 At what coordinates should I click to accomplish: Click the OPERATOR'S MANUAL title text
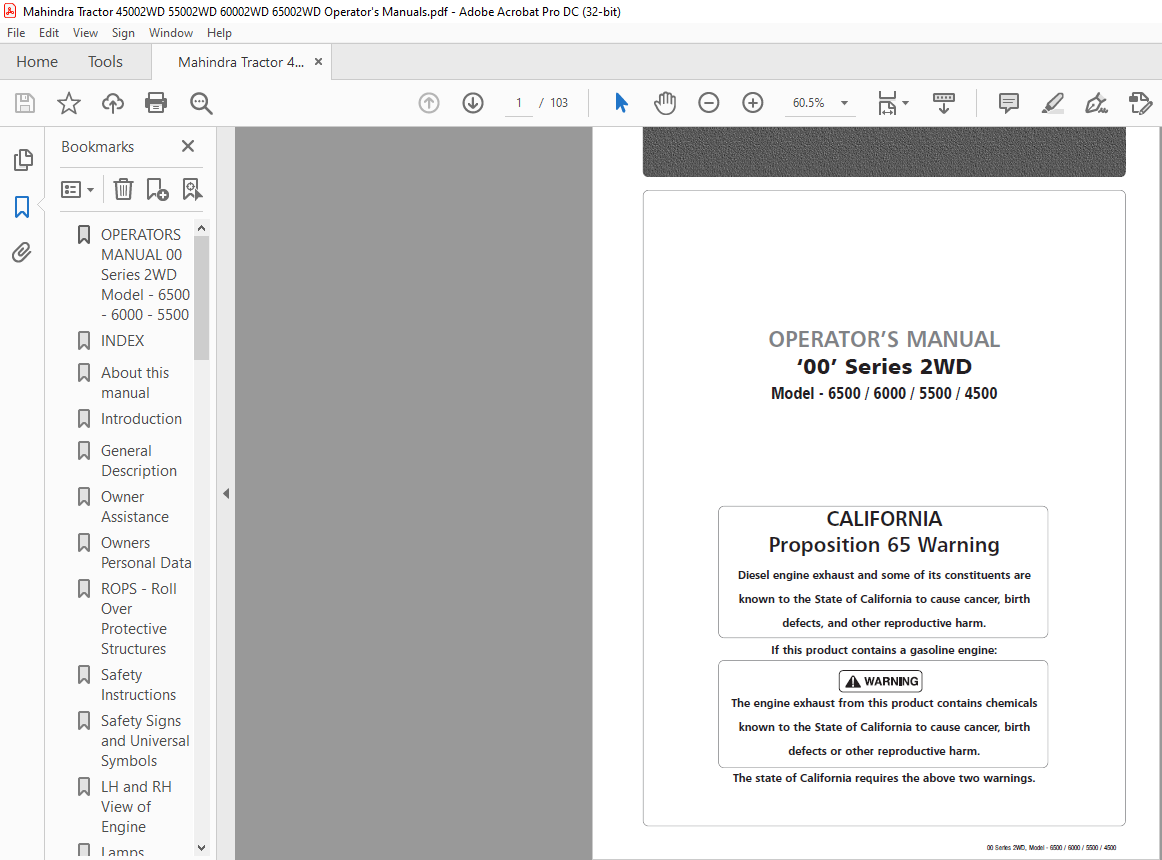coord(883,339)
